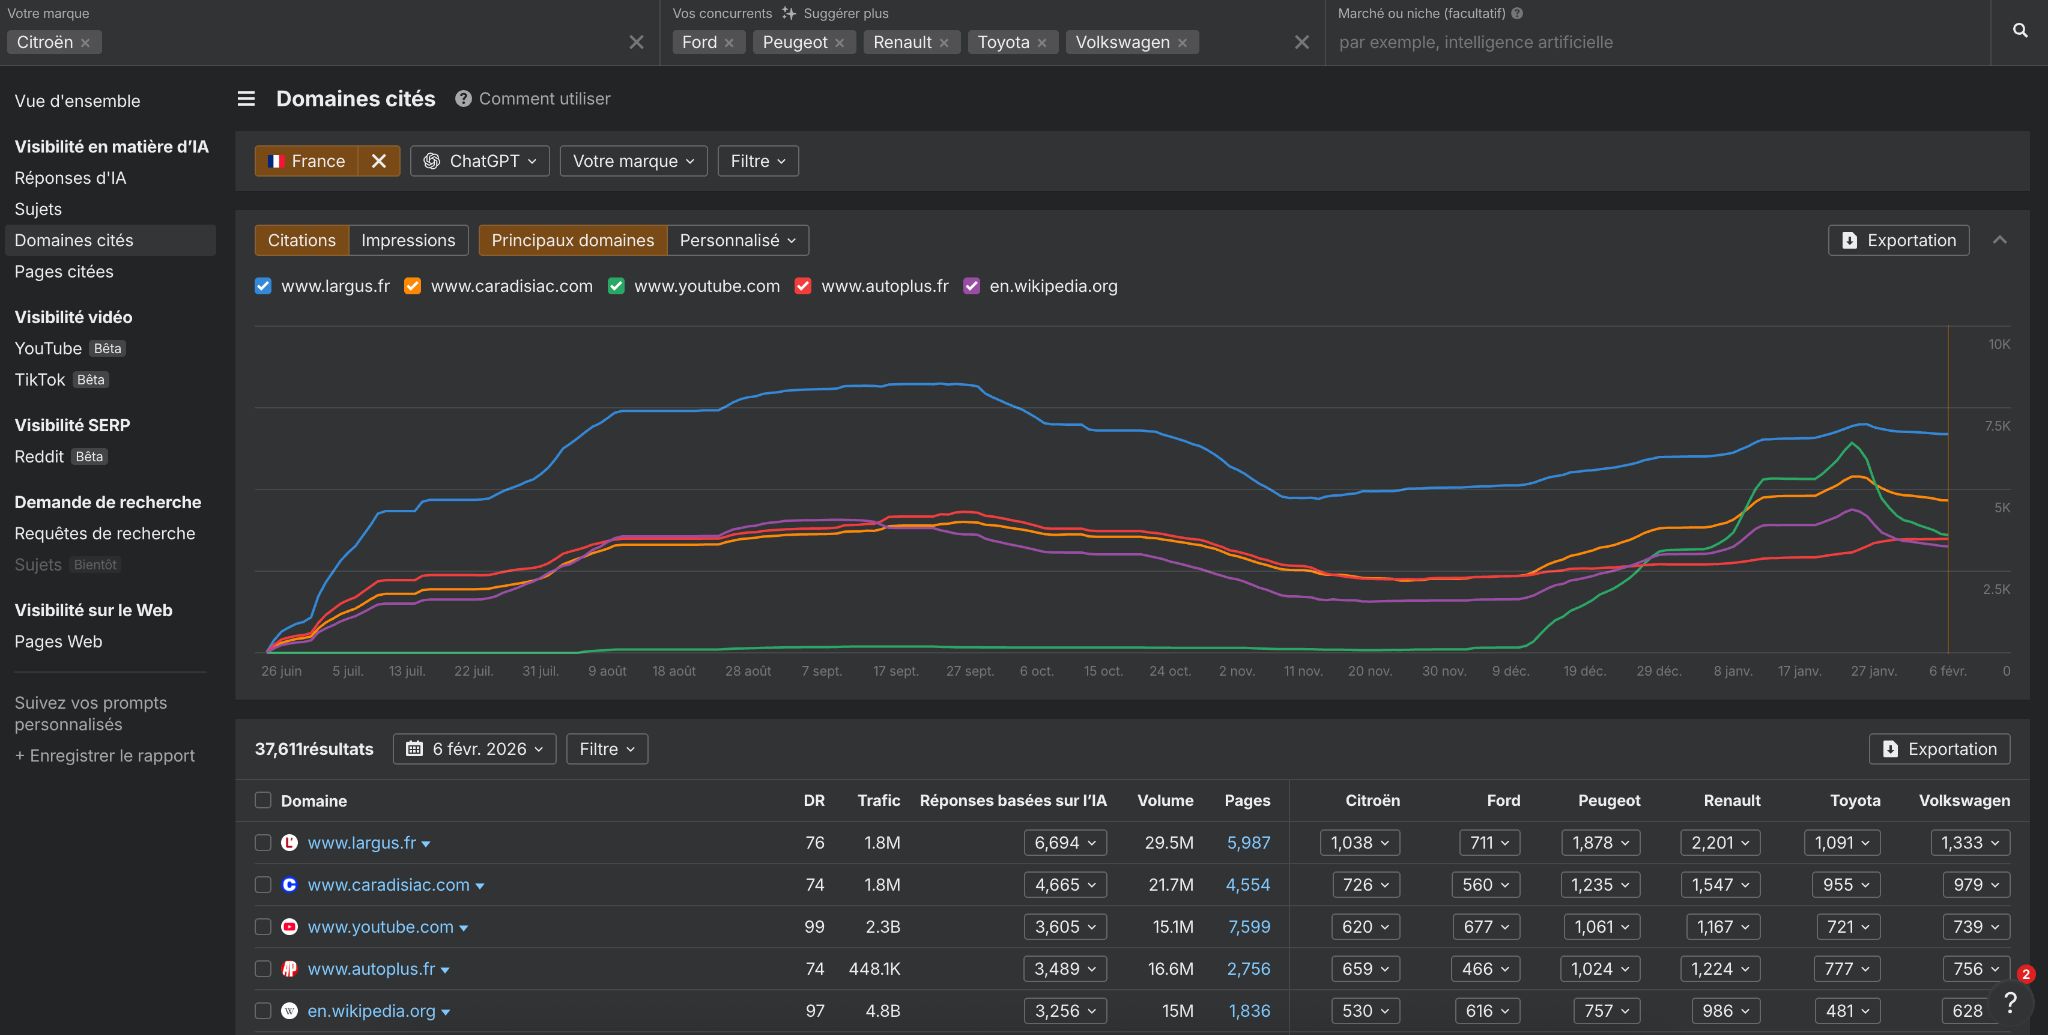The width and height of the screenshot is (2048, 1035).
Task: Remove Citroën brand tag
Action: pyautogui.click(x=86, y=43)
